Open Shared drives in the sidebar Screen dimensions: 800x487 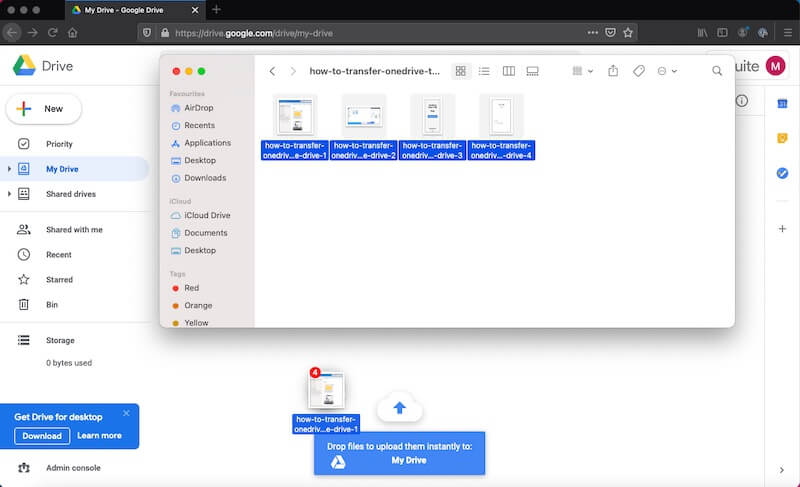pos(71,194)
